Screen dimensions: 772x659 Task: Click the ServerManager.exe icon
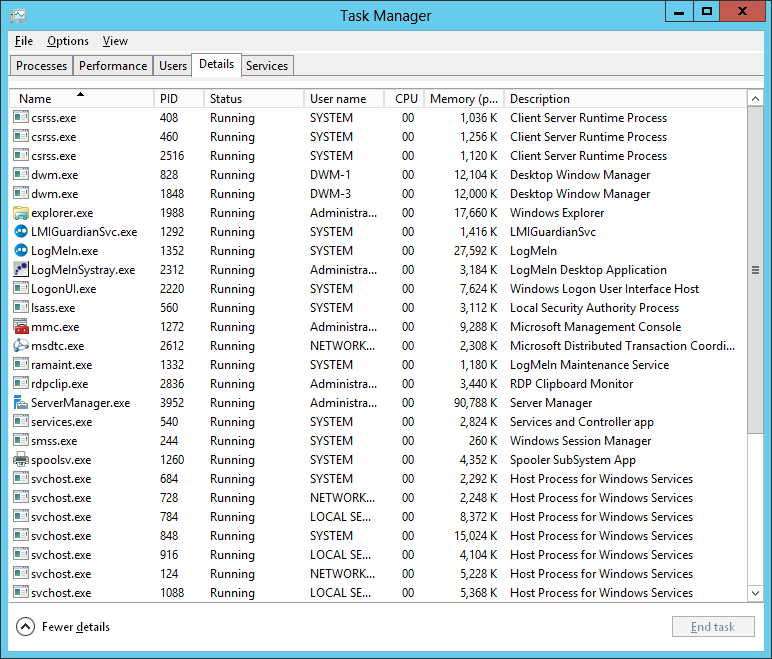pos(21,403)
